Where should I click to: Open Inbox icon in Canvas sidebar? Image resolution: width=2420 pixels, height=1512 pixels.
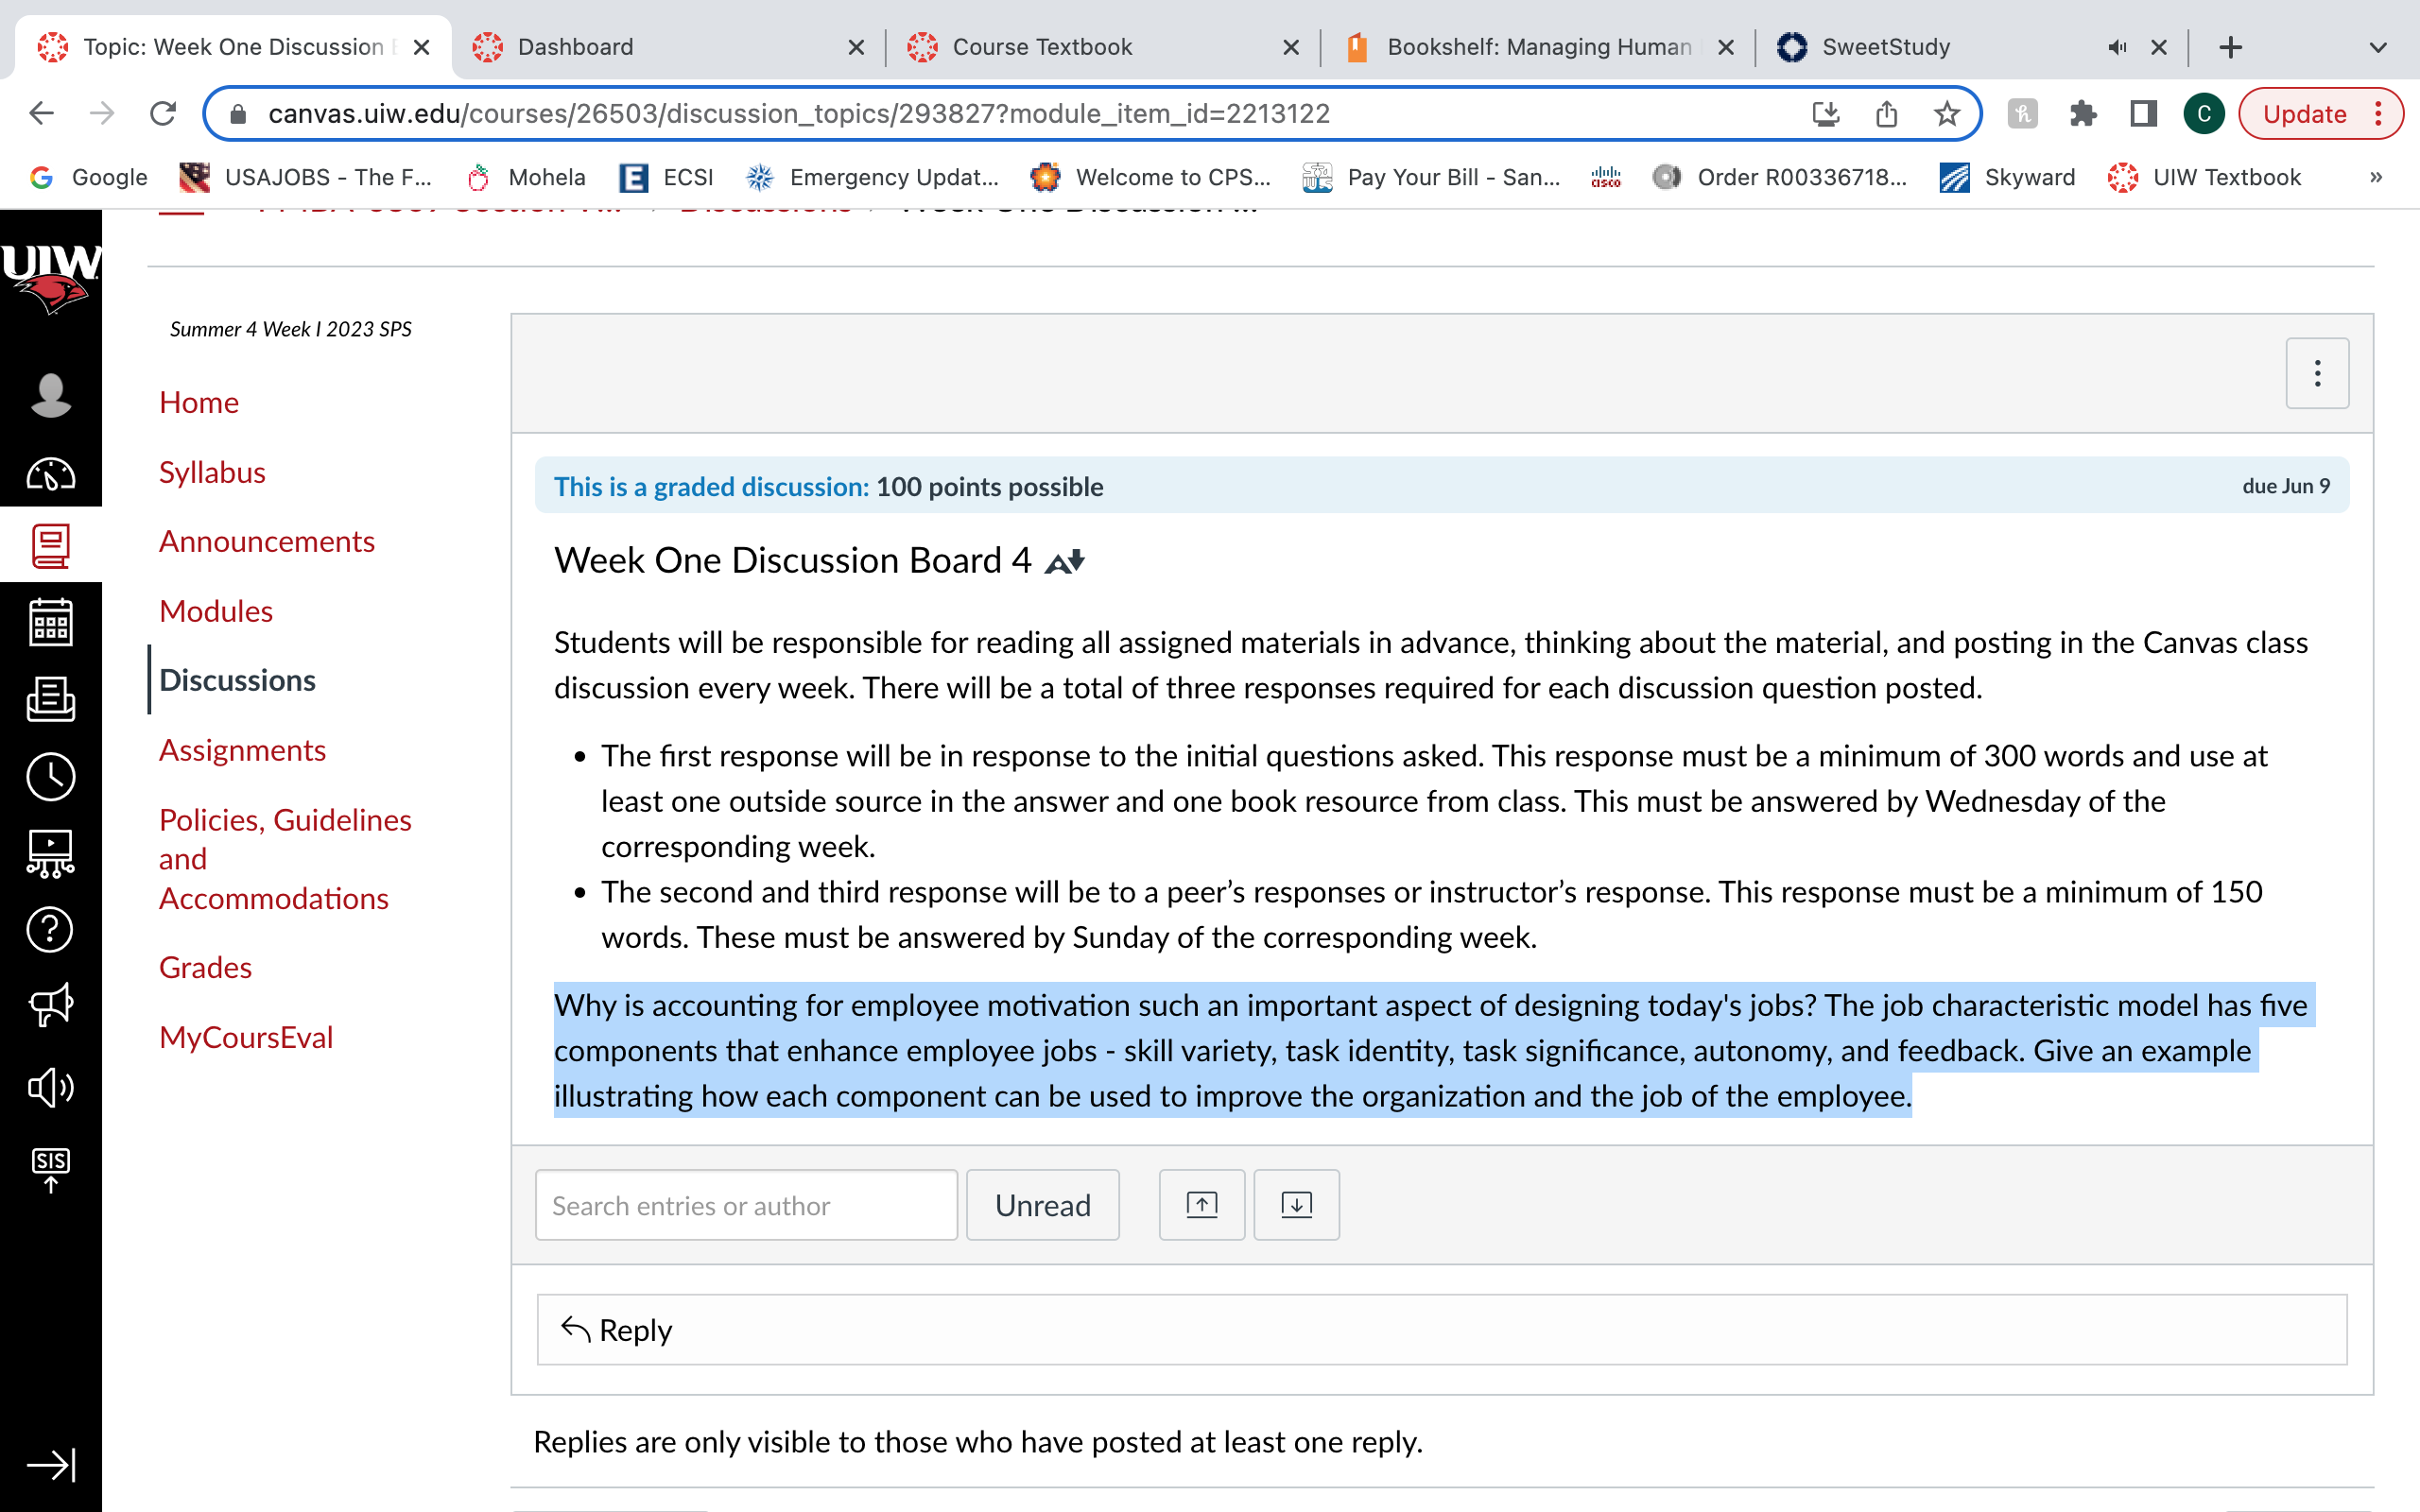click(50, 699)
